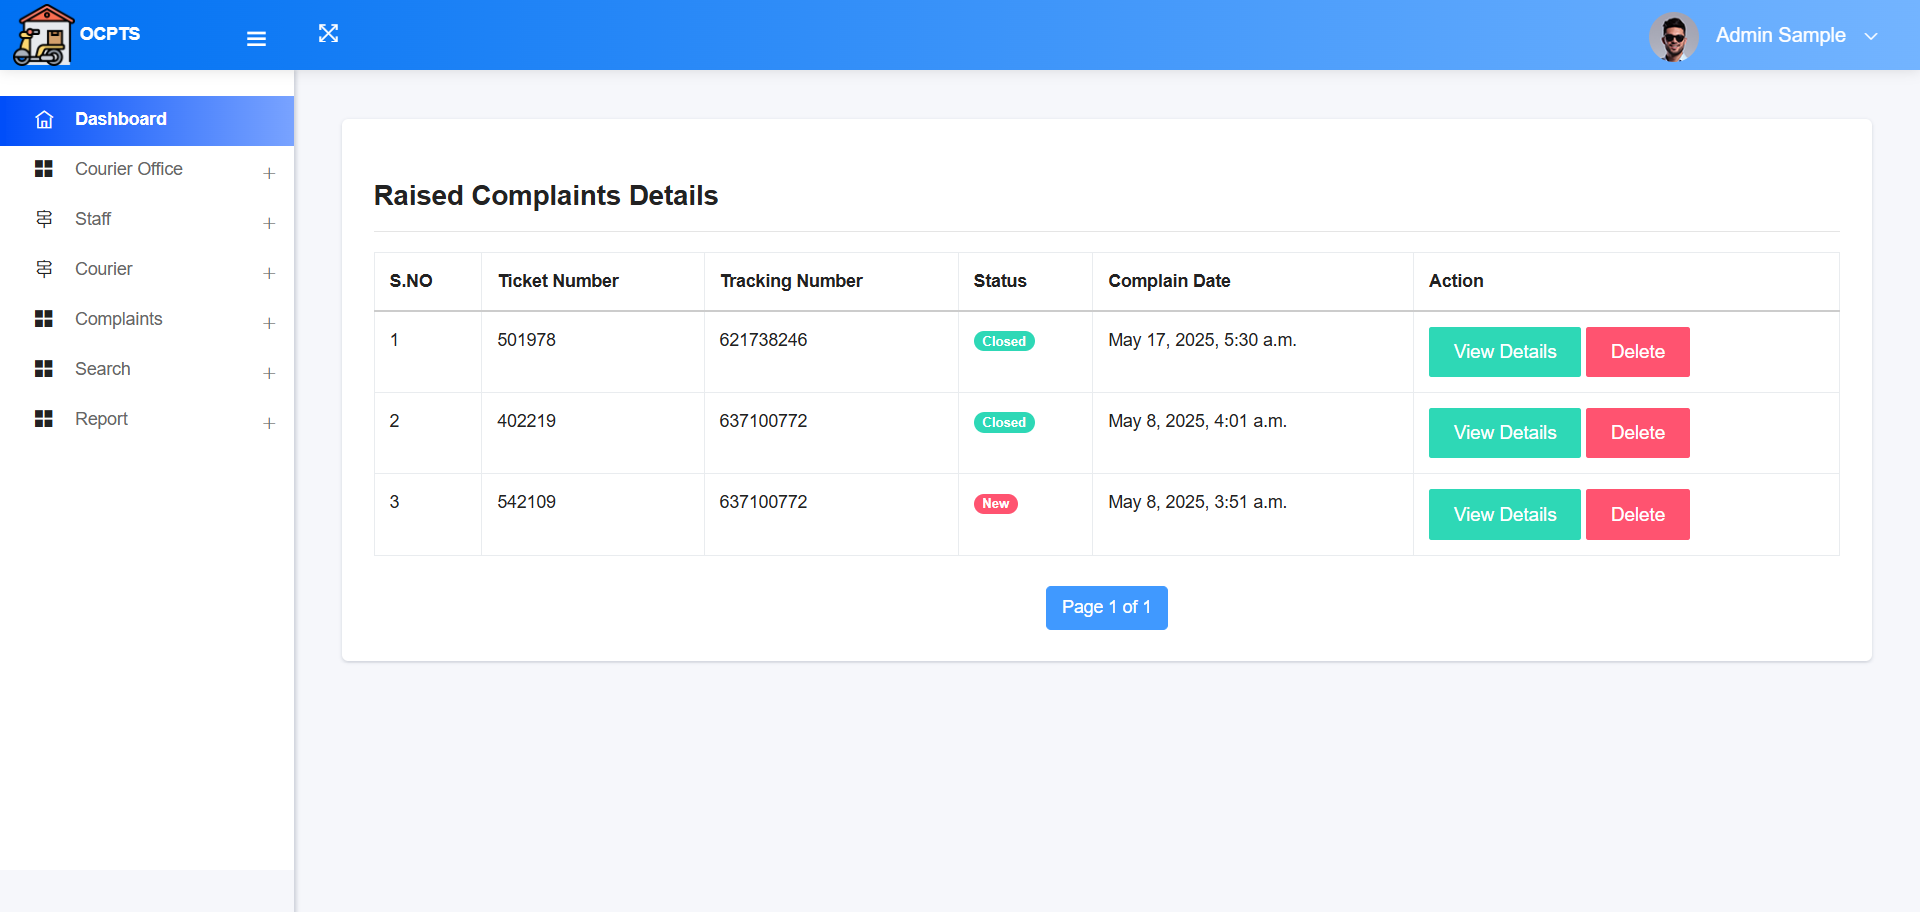Click the OCPTS brand name

click(x=110, y=34)
